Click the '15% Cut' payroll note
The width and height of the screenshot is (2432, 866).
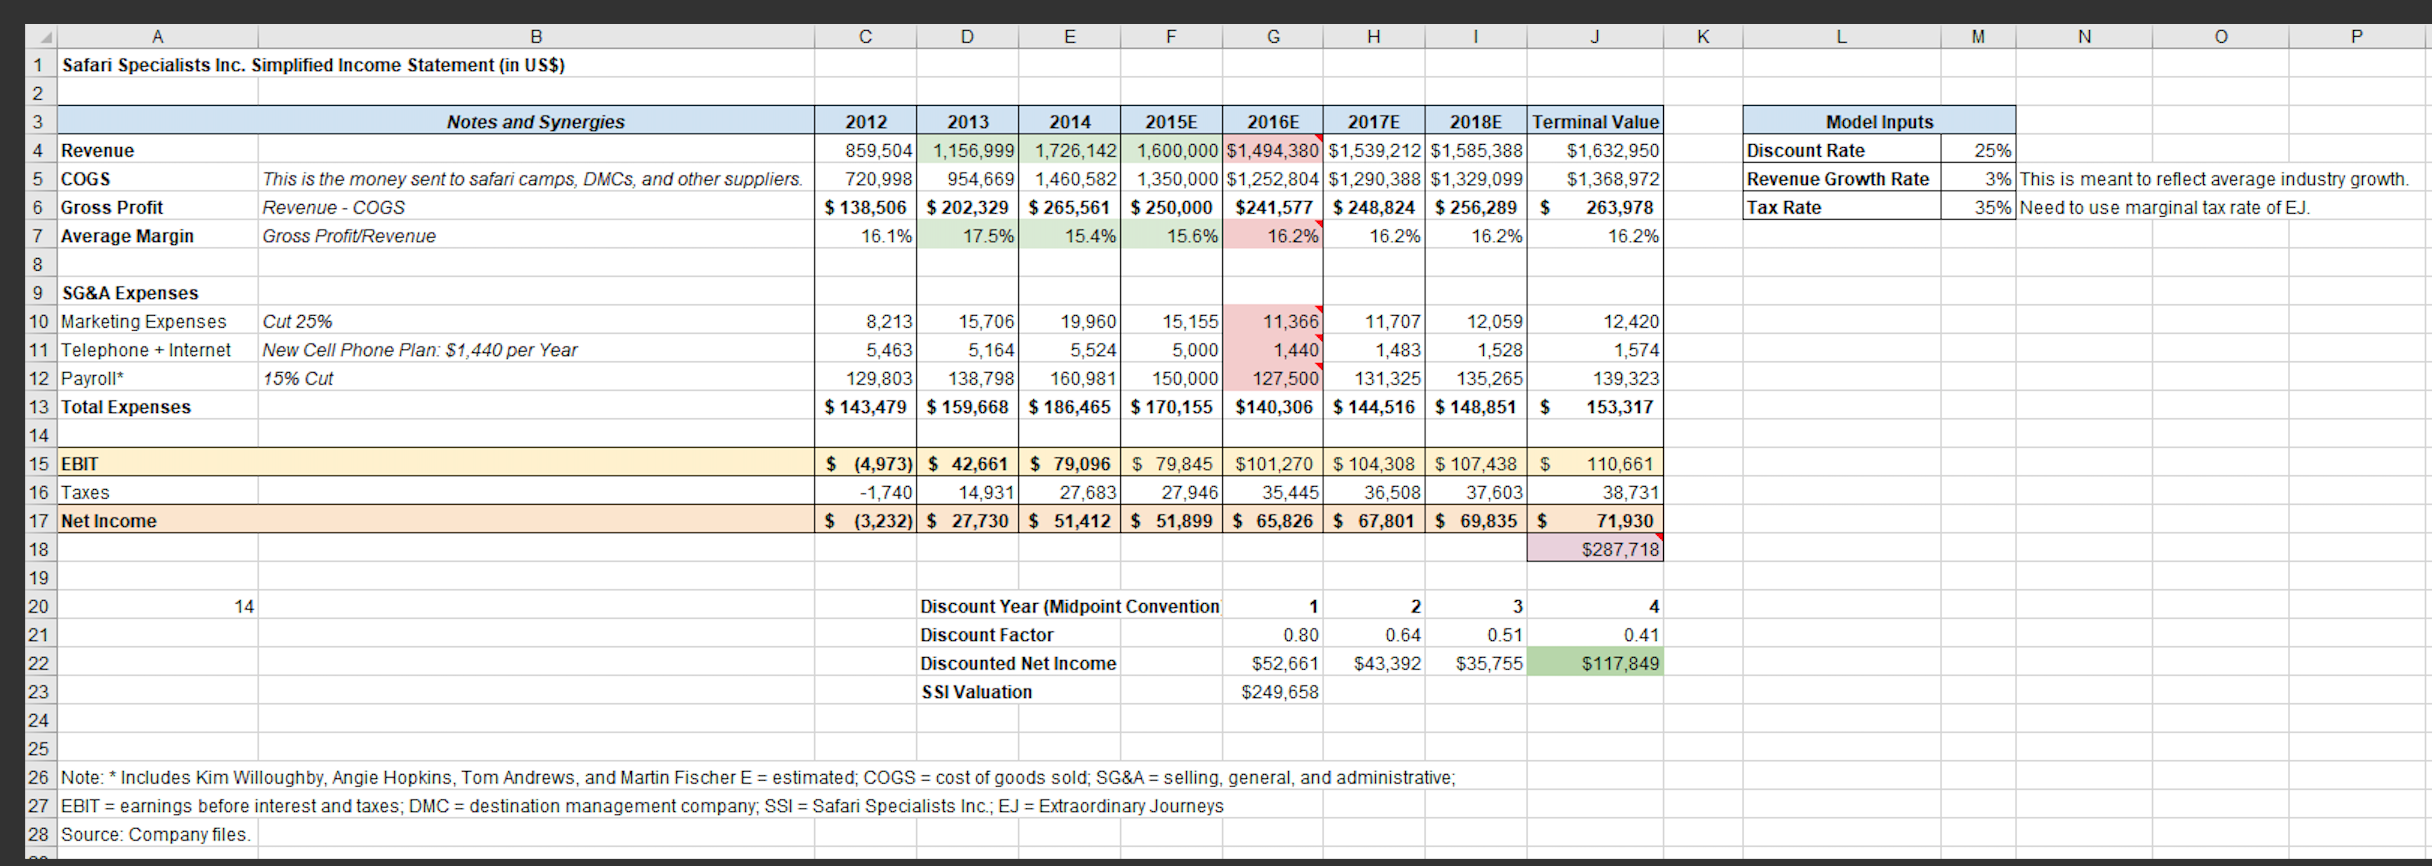point(536,378)
